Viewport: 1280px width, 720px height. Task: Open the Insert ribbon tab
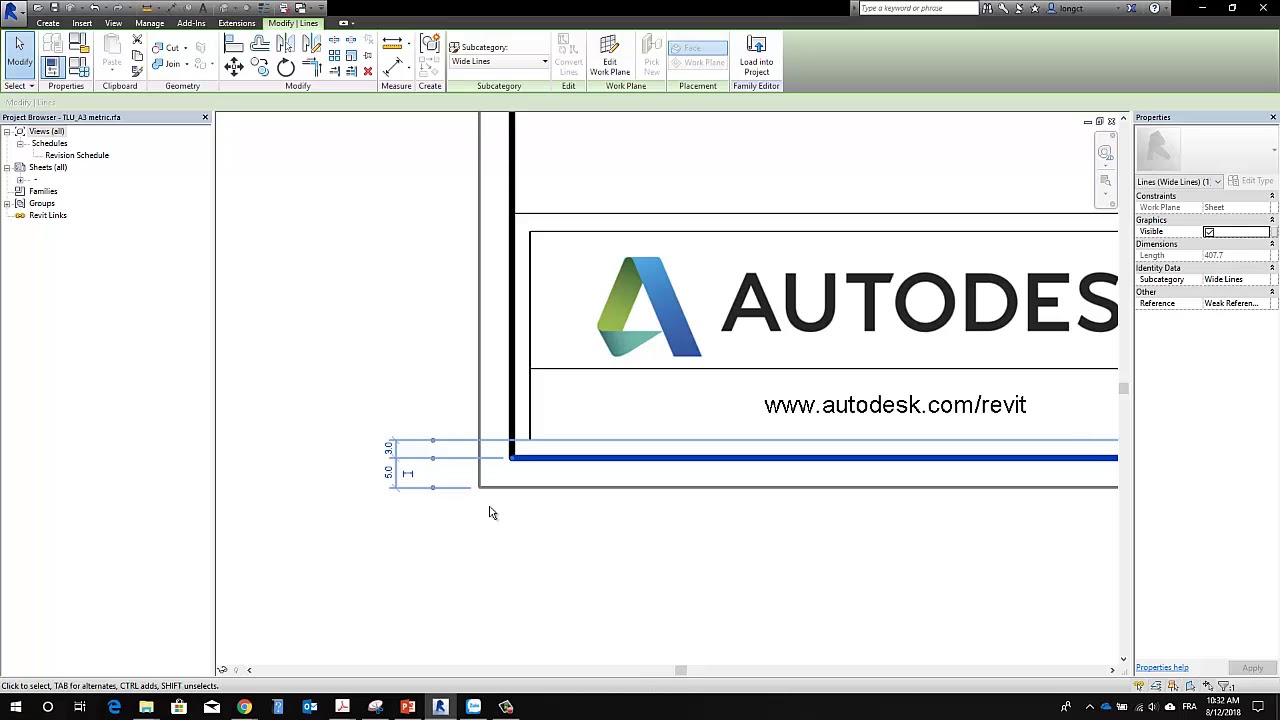(x=82, y=23)
